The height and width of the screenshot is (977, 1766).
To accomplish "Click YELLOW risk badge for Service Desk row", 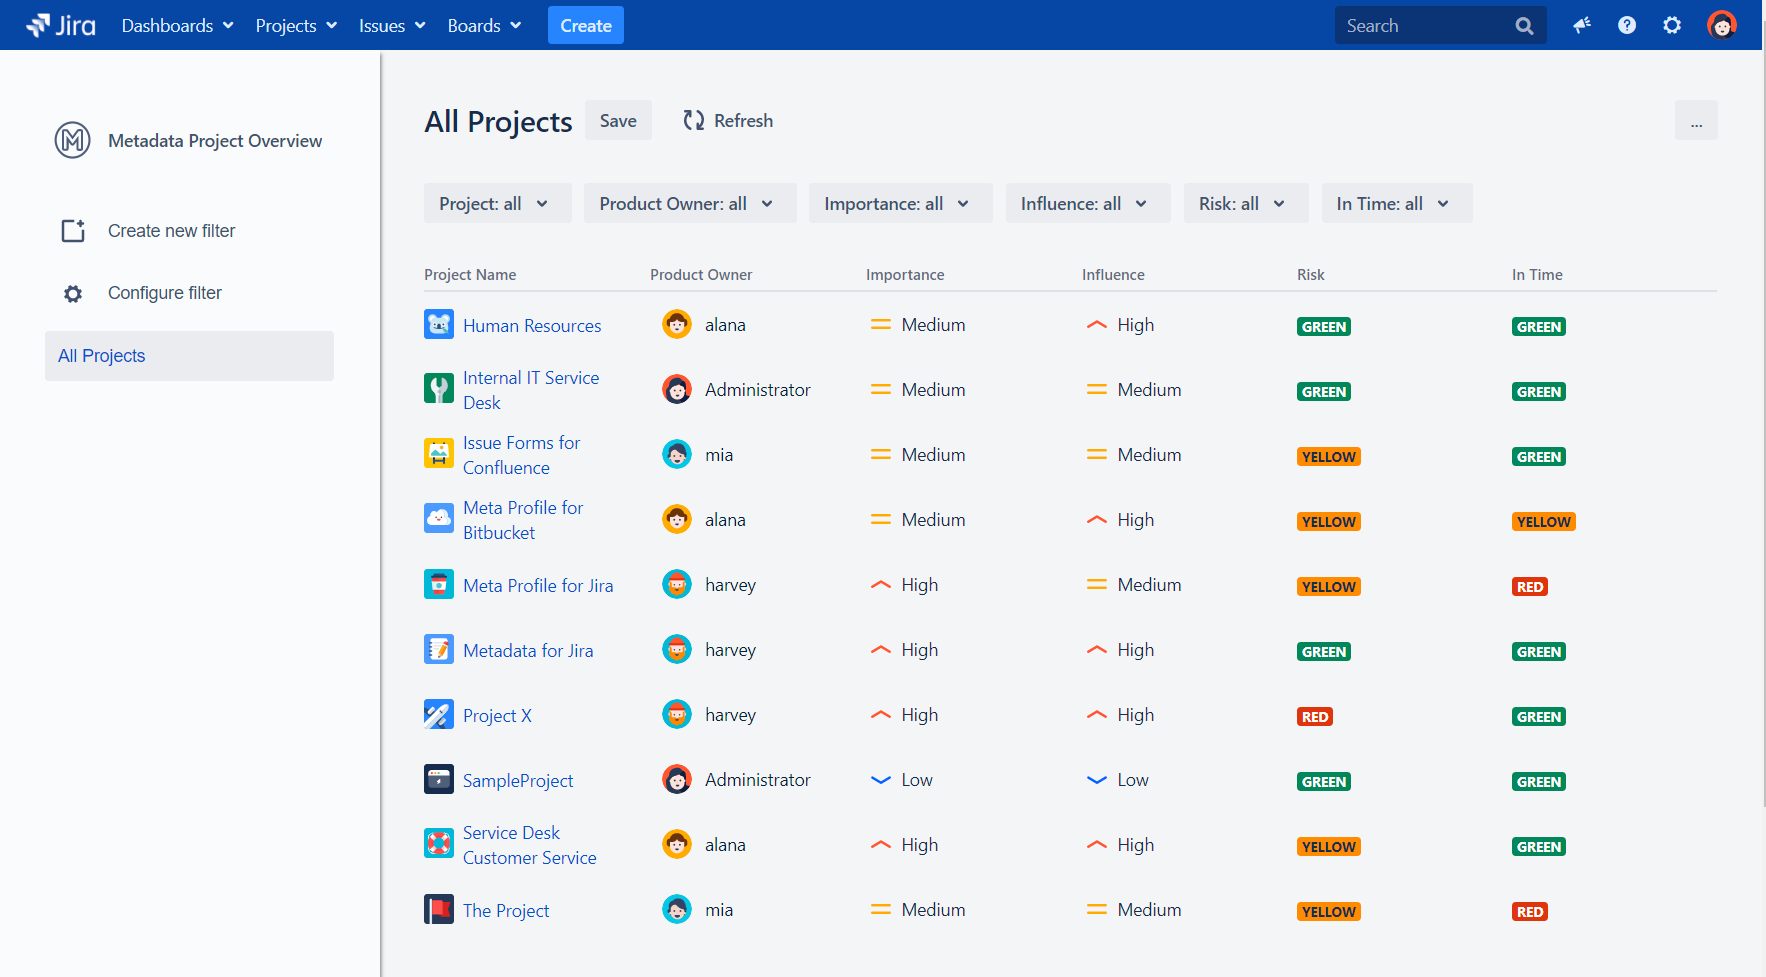I will tap(1328, 846).
